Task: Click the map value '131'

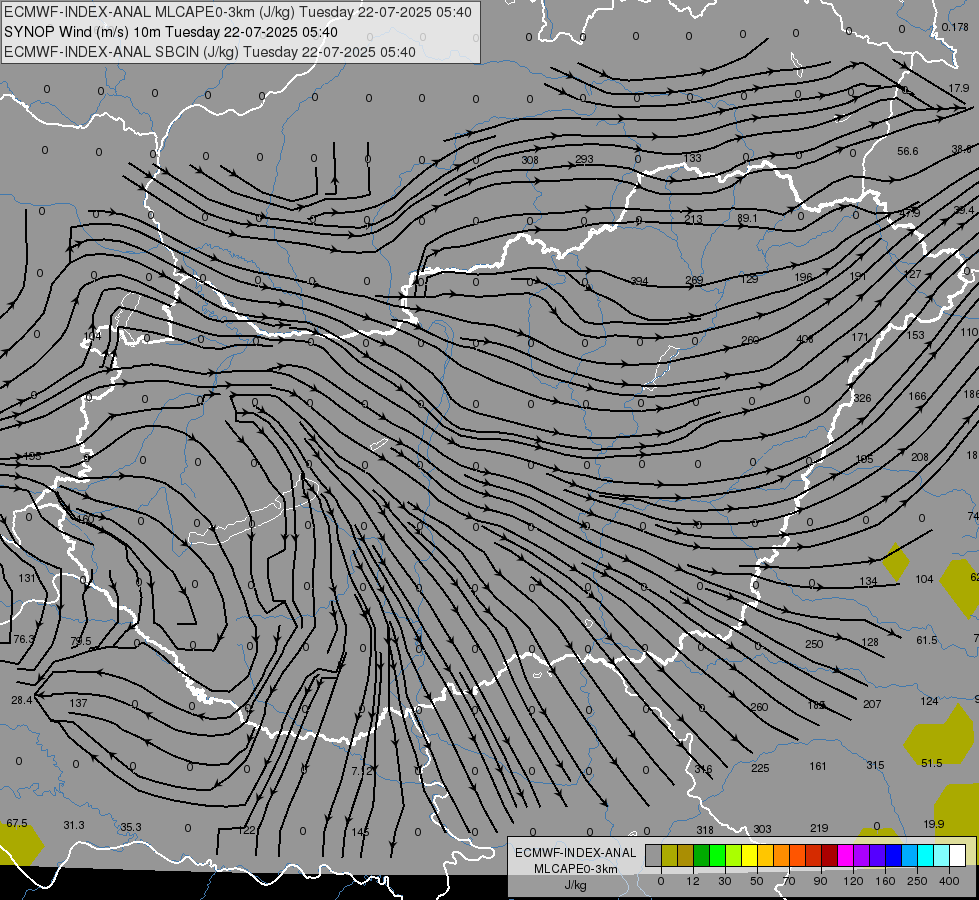Action: [x=27, y=578]
